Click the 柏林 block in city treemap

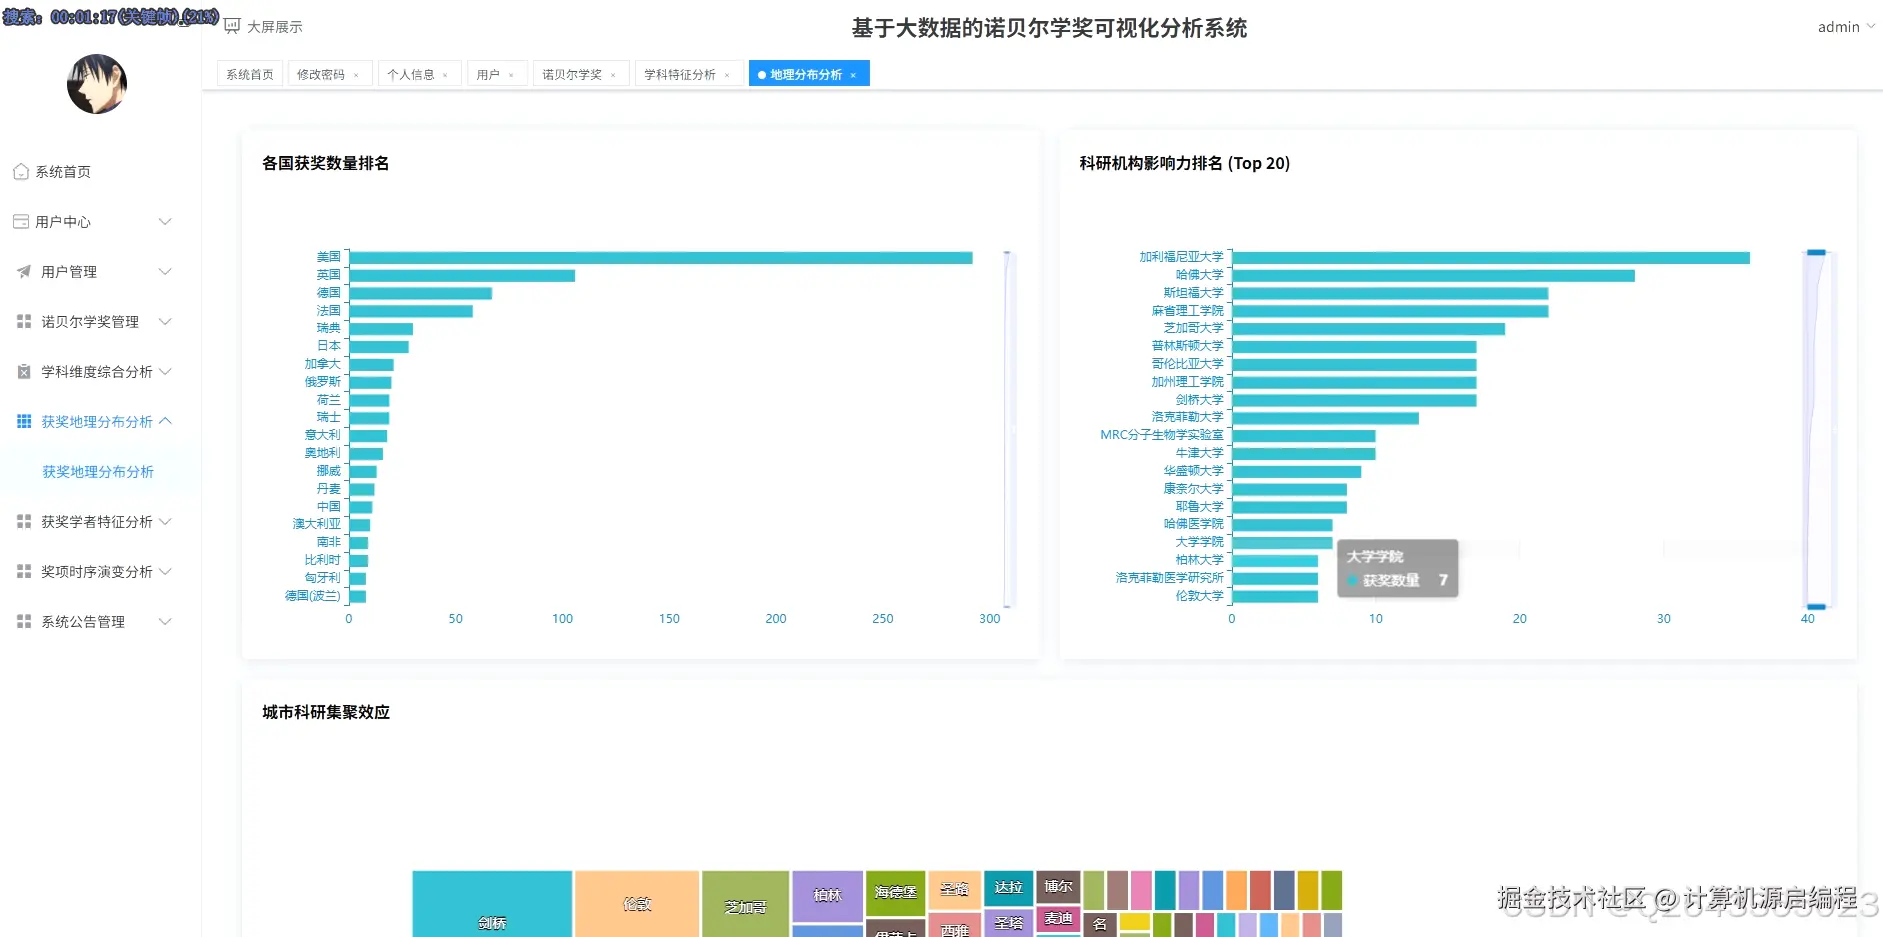click(x=827, y=896)
